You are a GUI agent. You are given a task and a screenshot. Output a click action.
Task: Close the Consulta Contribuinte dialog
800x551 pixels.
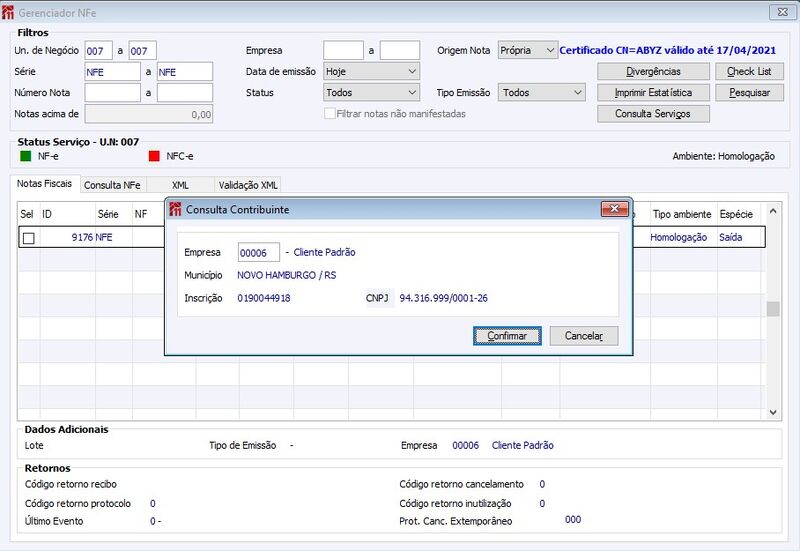pos(614,209)
